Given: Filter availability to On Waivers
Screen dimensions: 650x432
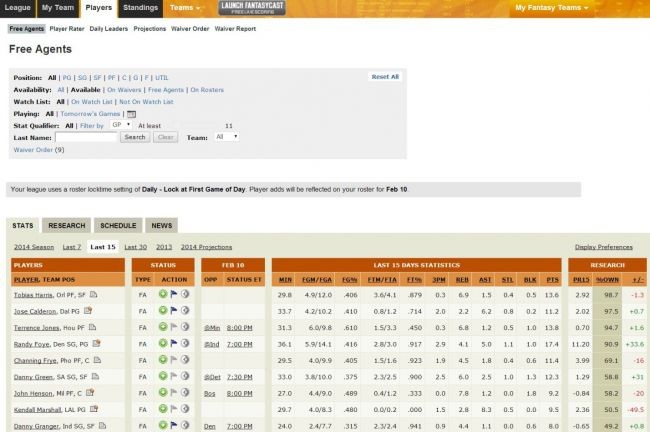Looking at the screenshot, I should [x=124, y=90].
